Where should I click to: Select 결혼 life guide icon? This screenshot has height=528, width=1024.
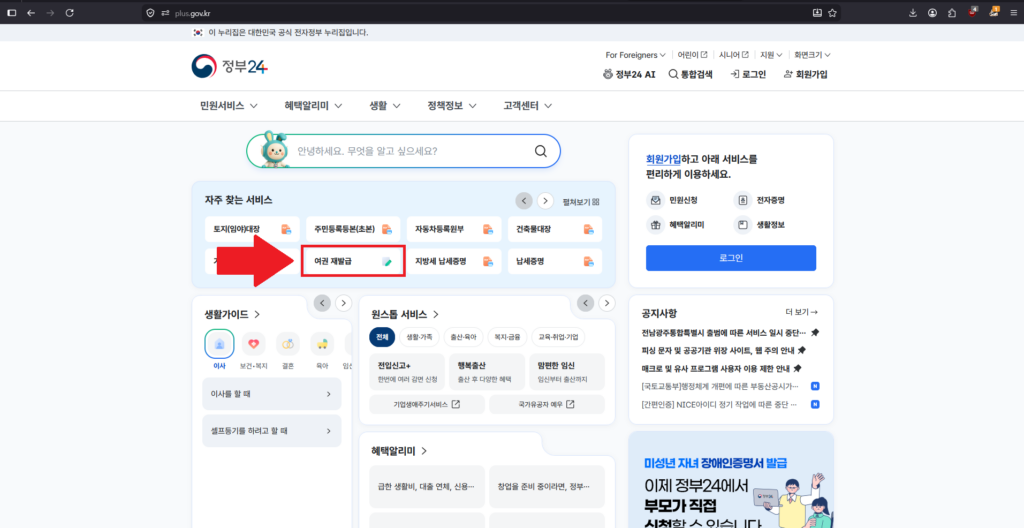(x=288, y=344)
